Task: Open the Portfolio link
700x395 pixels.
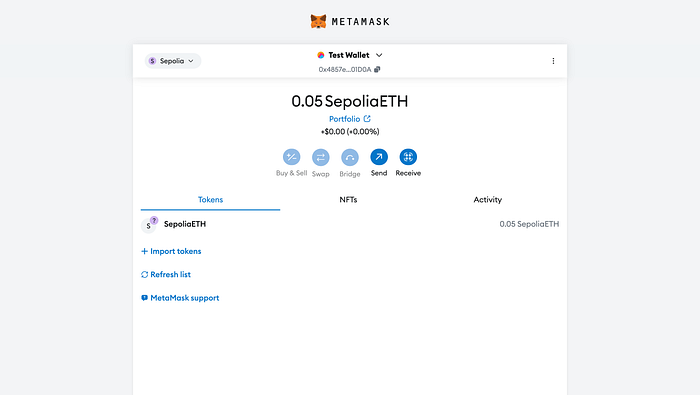Action: pyautogui.click(x=350, y=119)
